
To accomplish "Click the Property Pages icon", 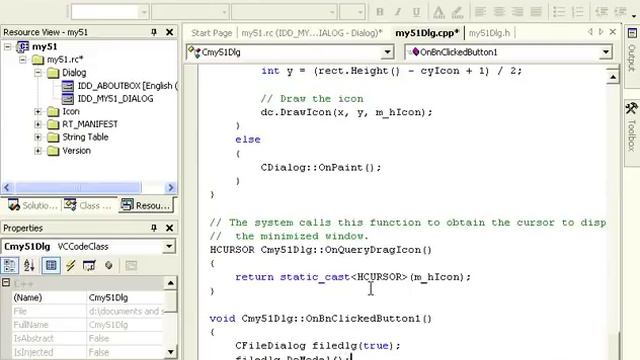I will pos(131,266).
